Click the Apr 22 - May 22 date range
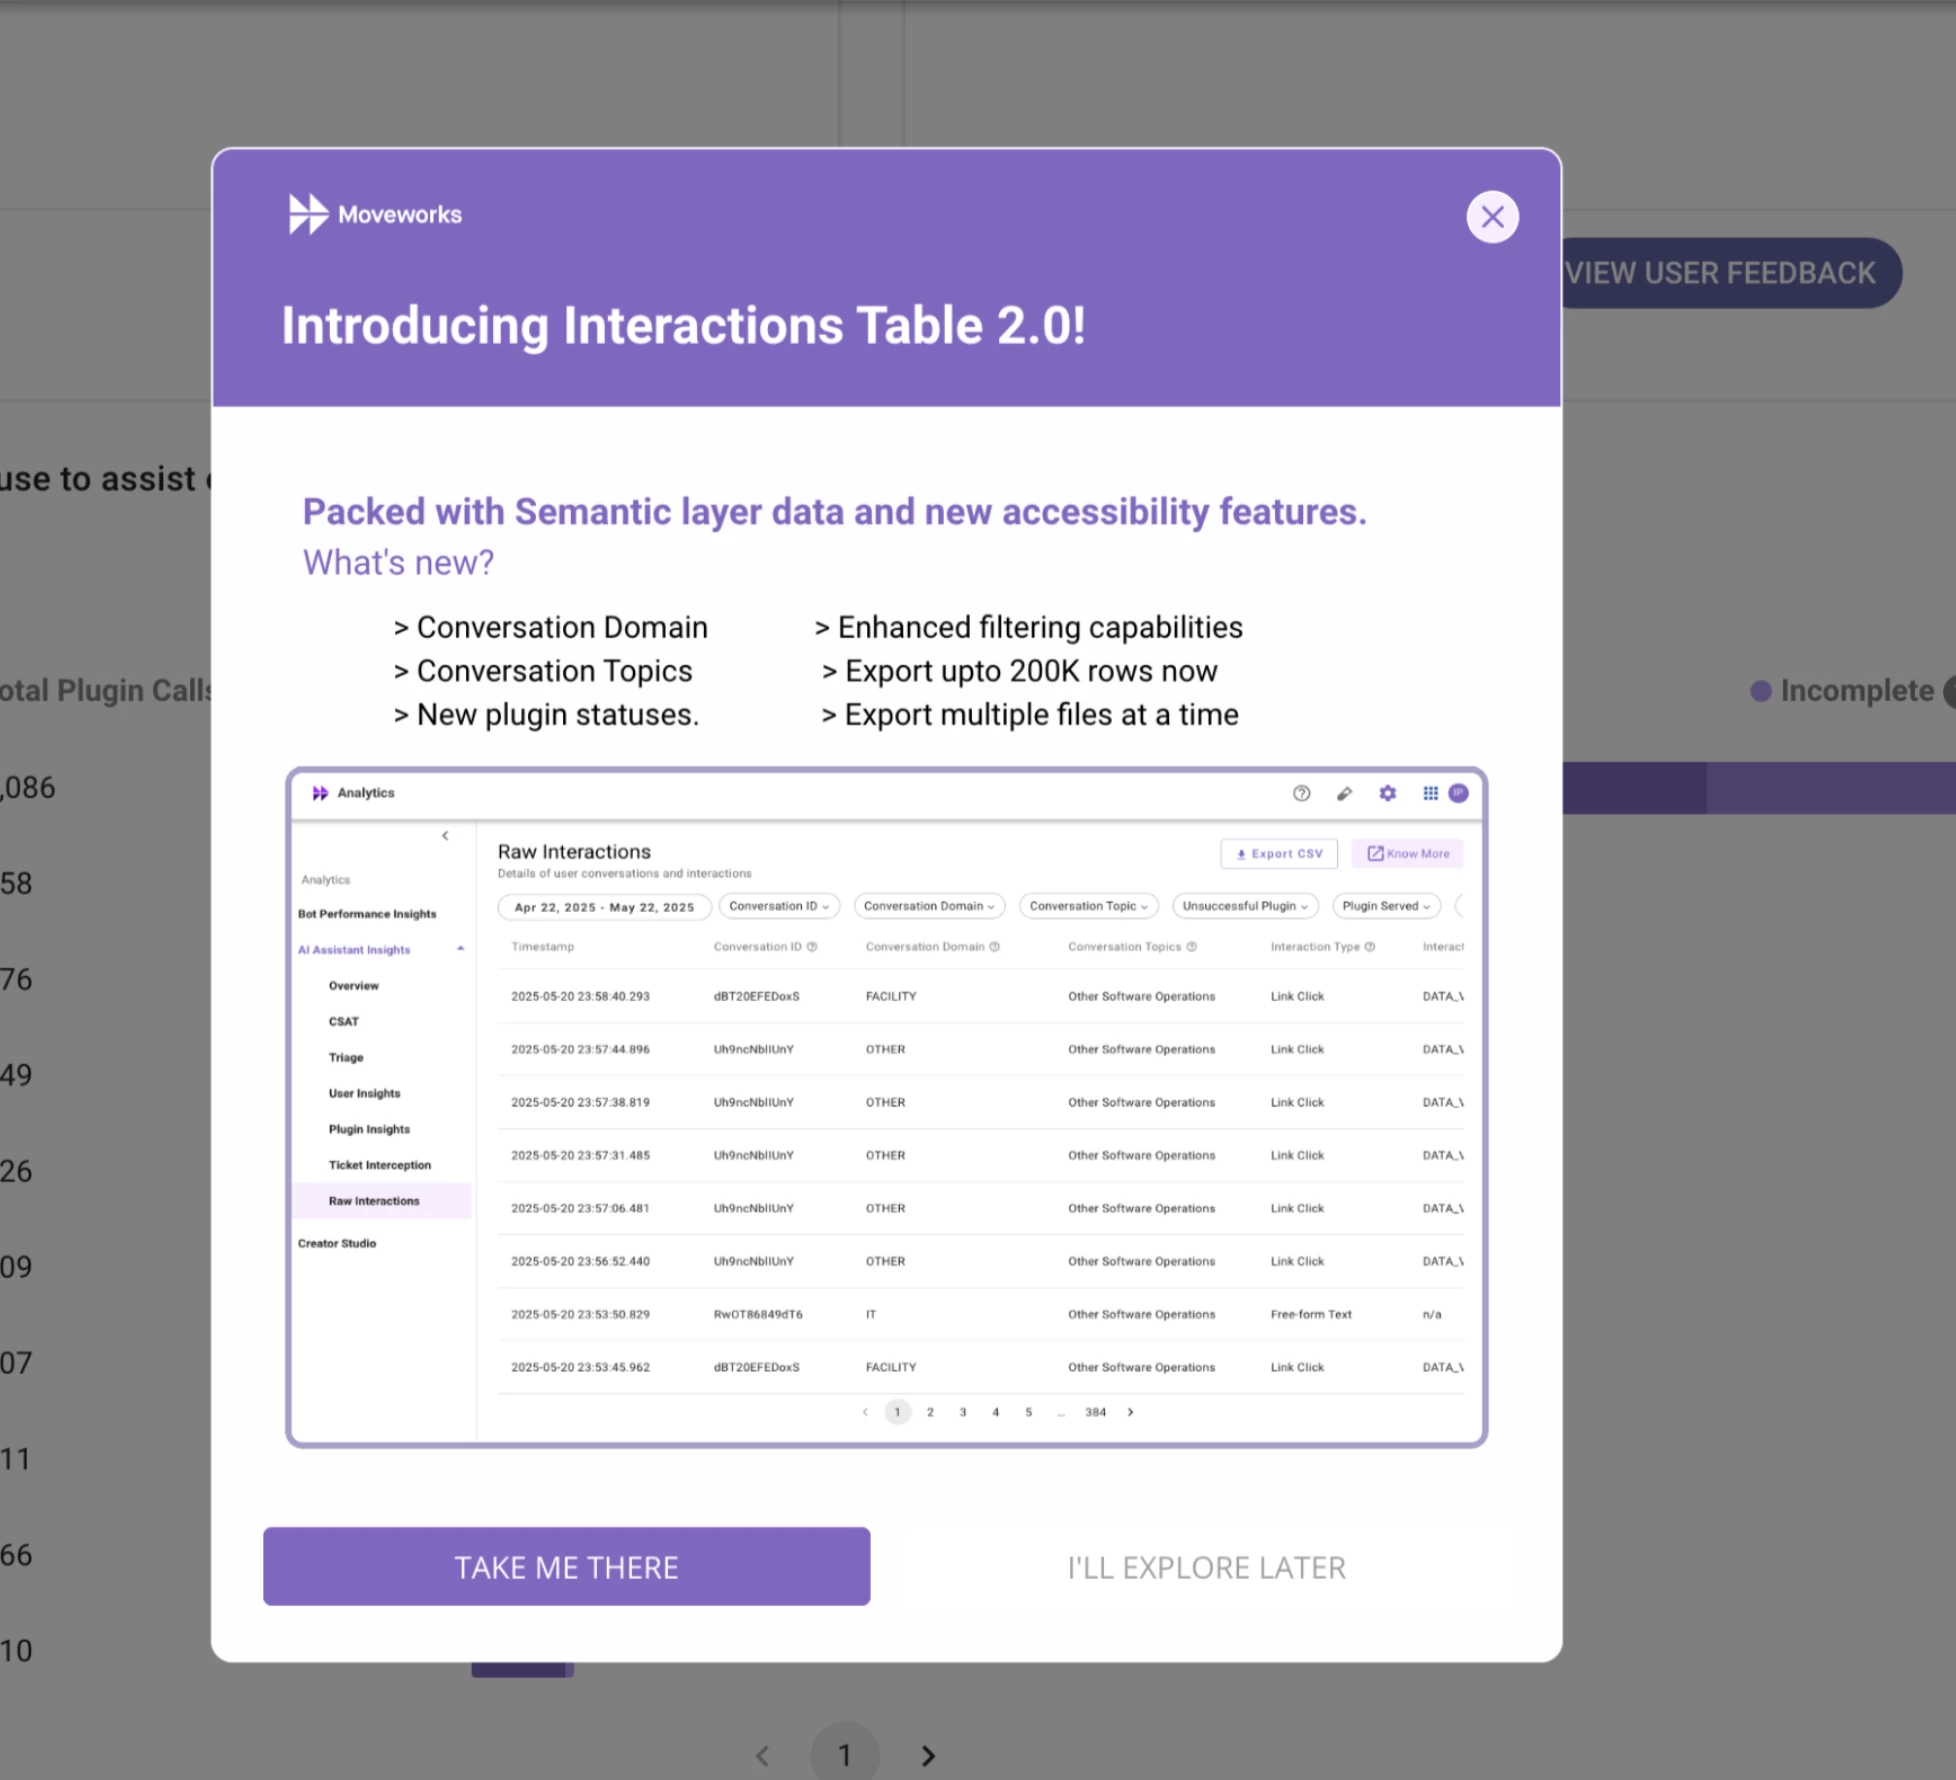 coord(604,907)
